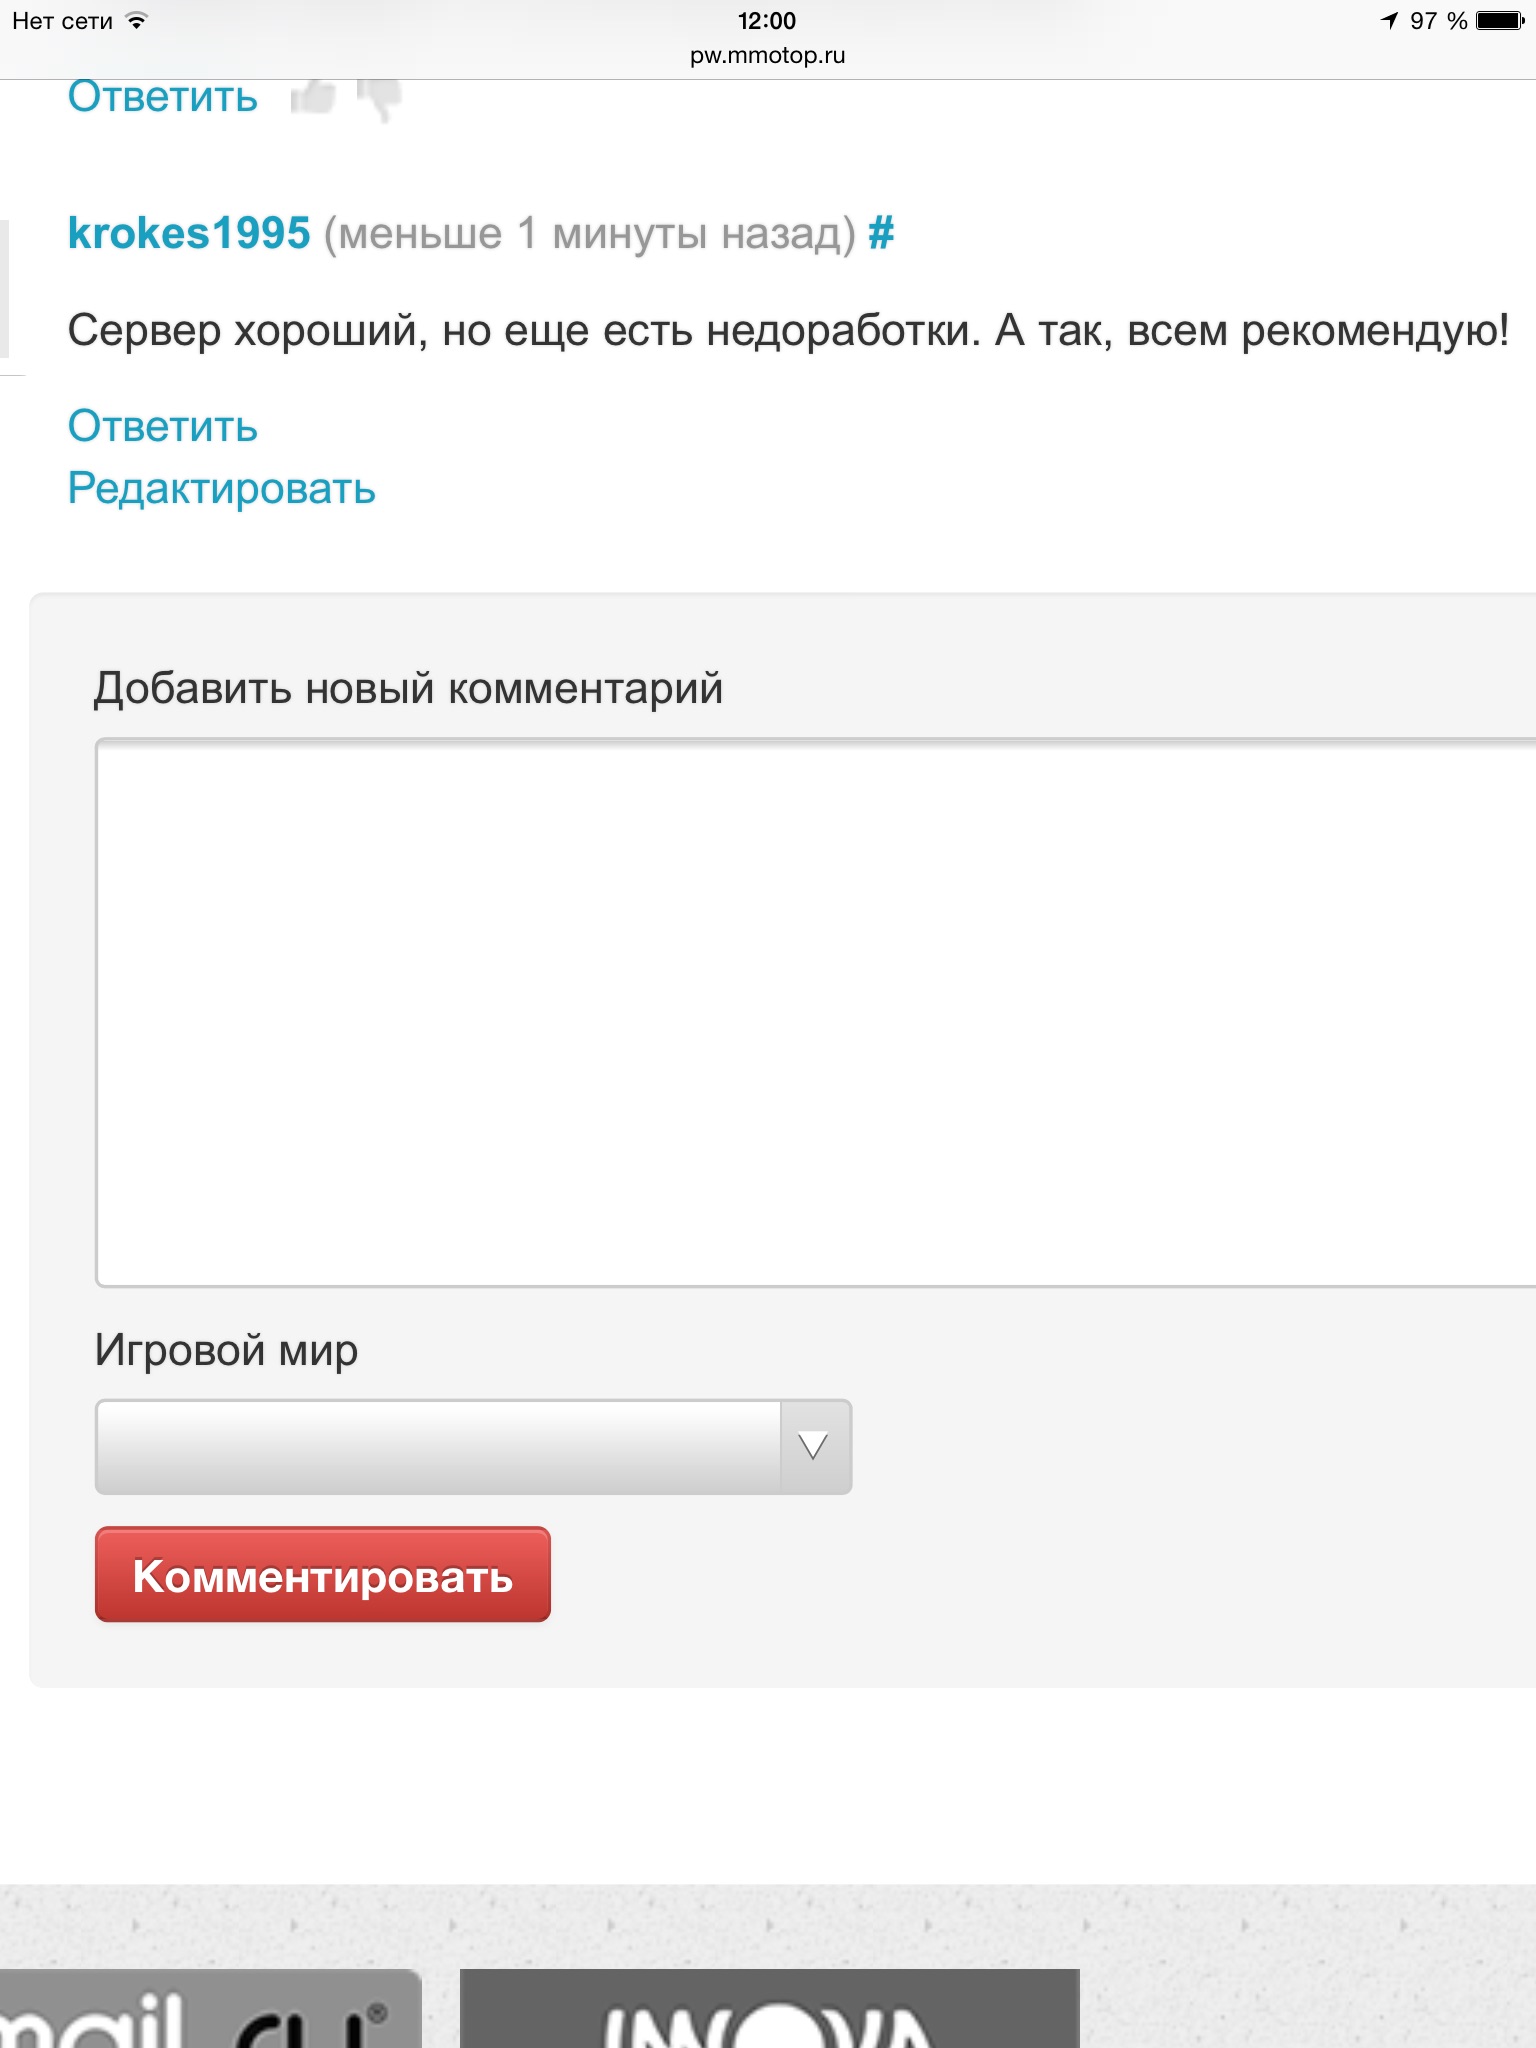Click the thumbs up icon on the top comment
The height and width of the screenshot is (2048, 1536).
(x=313, y=98)
